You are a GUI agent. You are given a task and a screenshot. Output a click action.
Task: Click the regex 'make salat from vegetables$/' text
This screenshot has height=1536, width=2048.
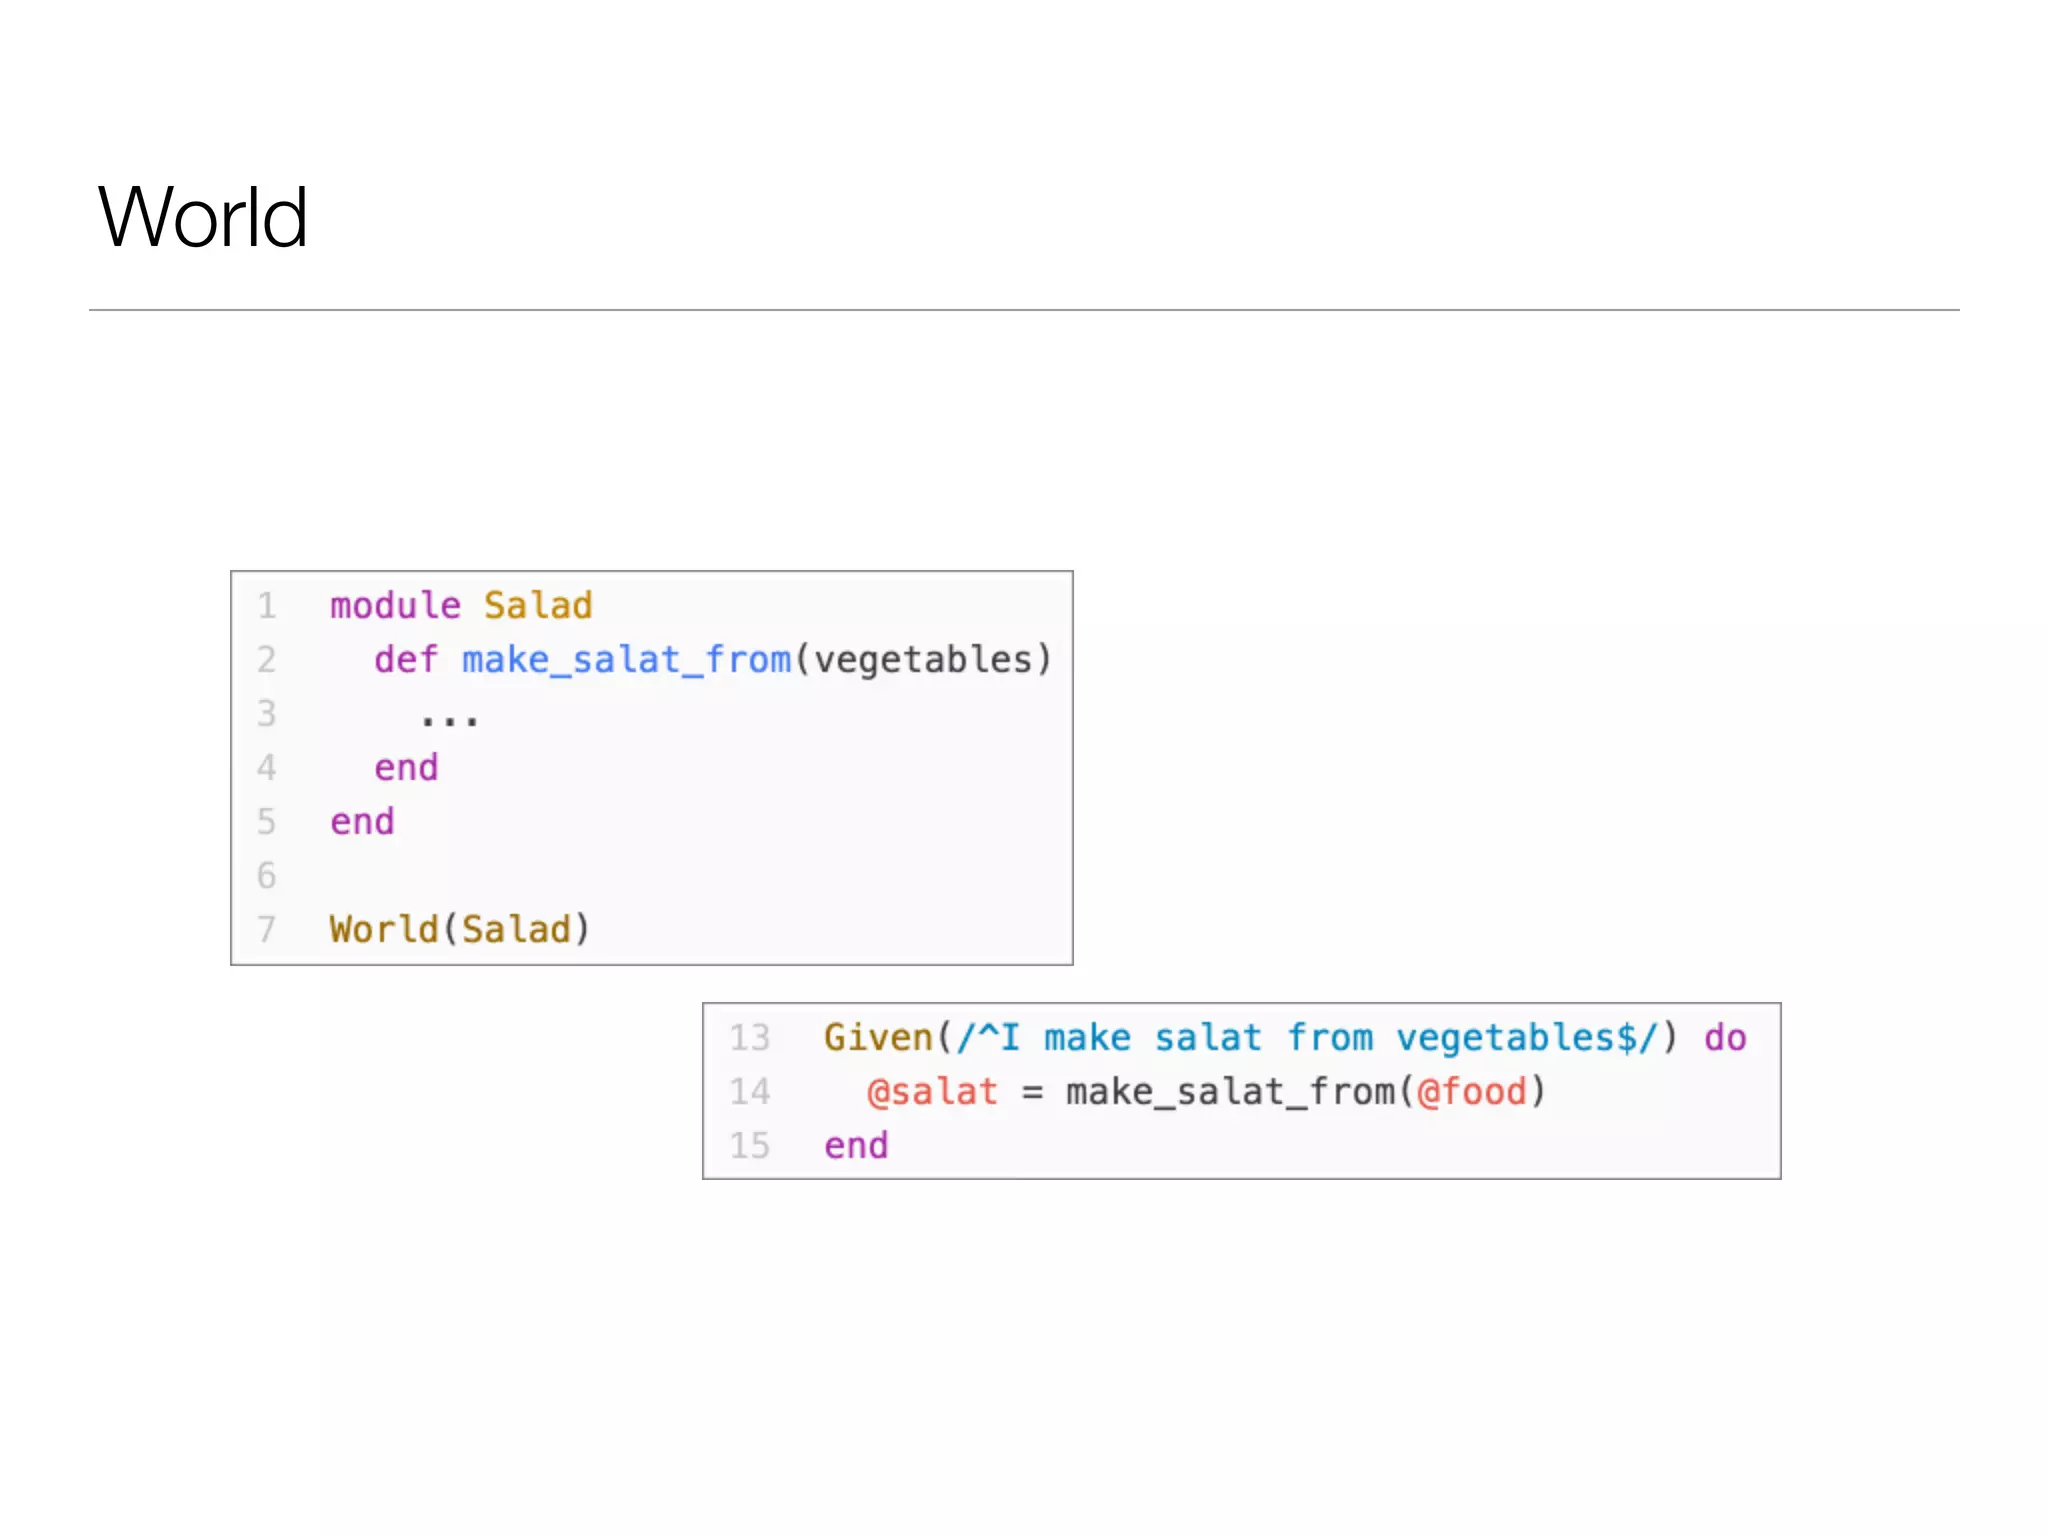click(x=1350, y=1038)
